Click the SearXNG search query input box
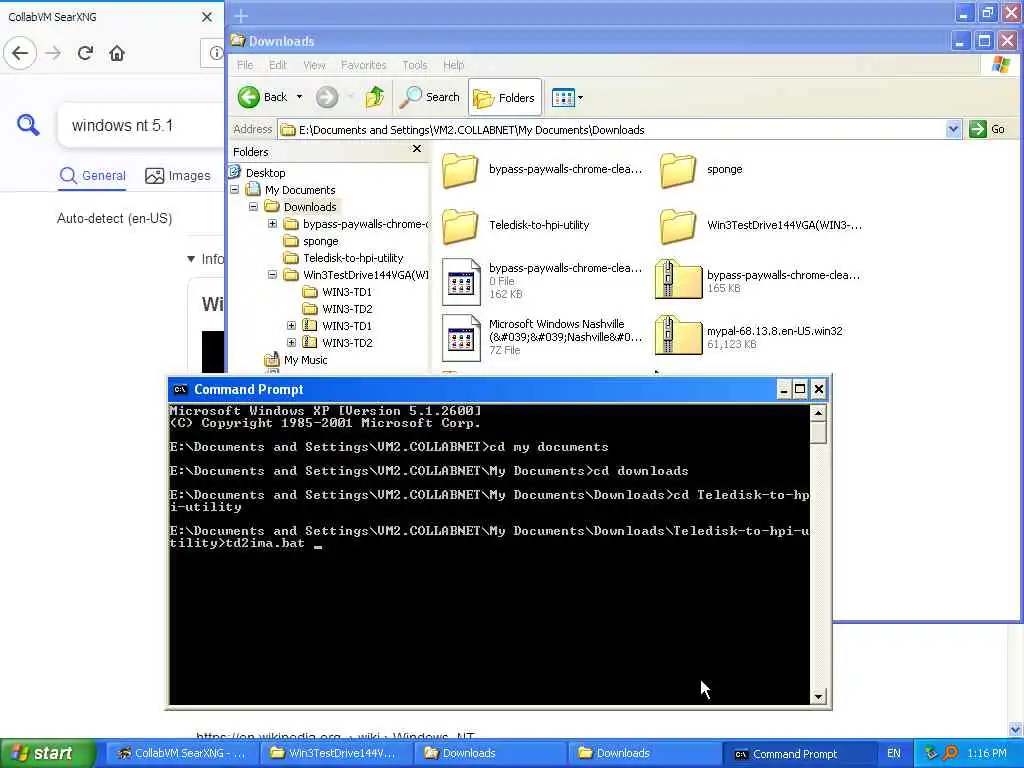This screenshot has width=1024, height=768. point(141,125)
